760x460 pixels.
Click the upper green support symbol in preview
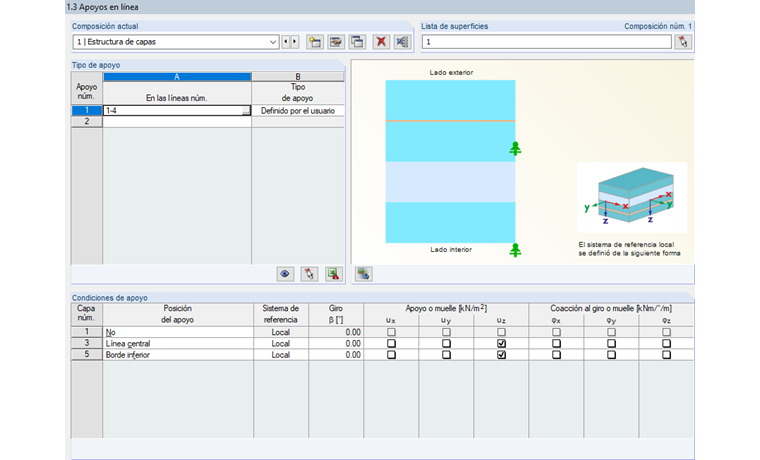click(x=515, y=148)
